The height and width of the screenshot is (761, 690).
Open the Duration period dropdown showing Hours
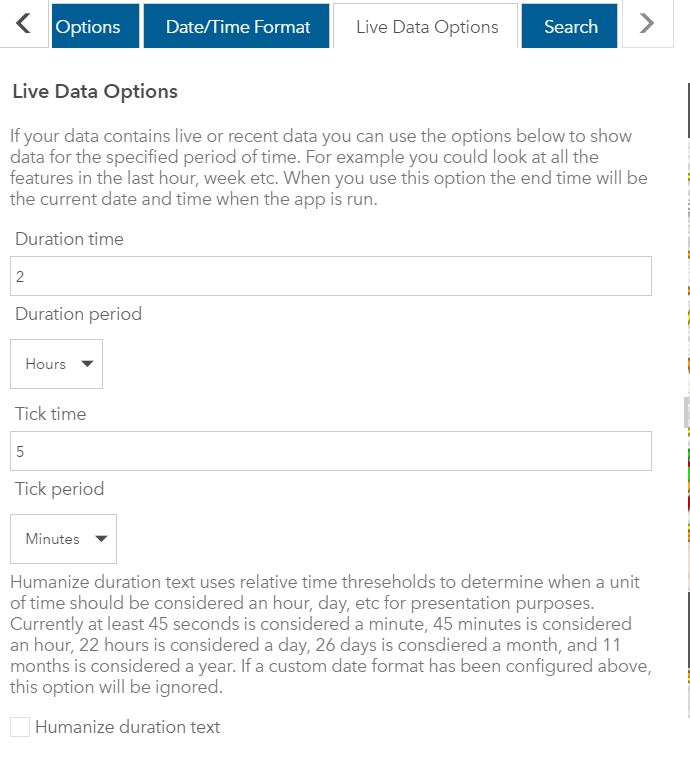pyautogui.click(x=56, y=364)
